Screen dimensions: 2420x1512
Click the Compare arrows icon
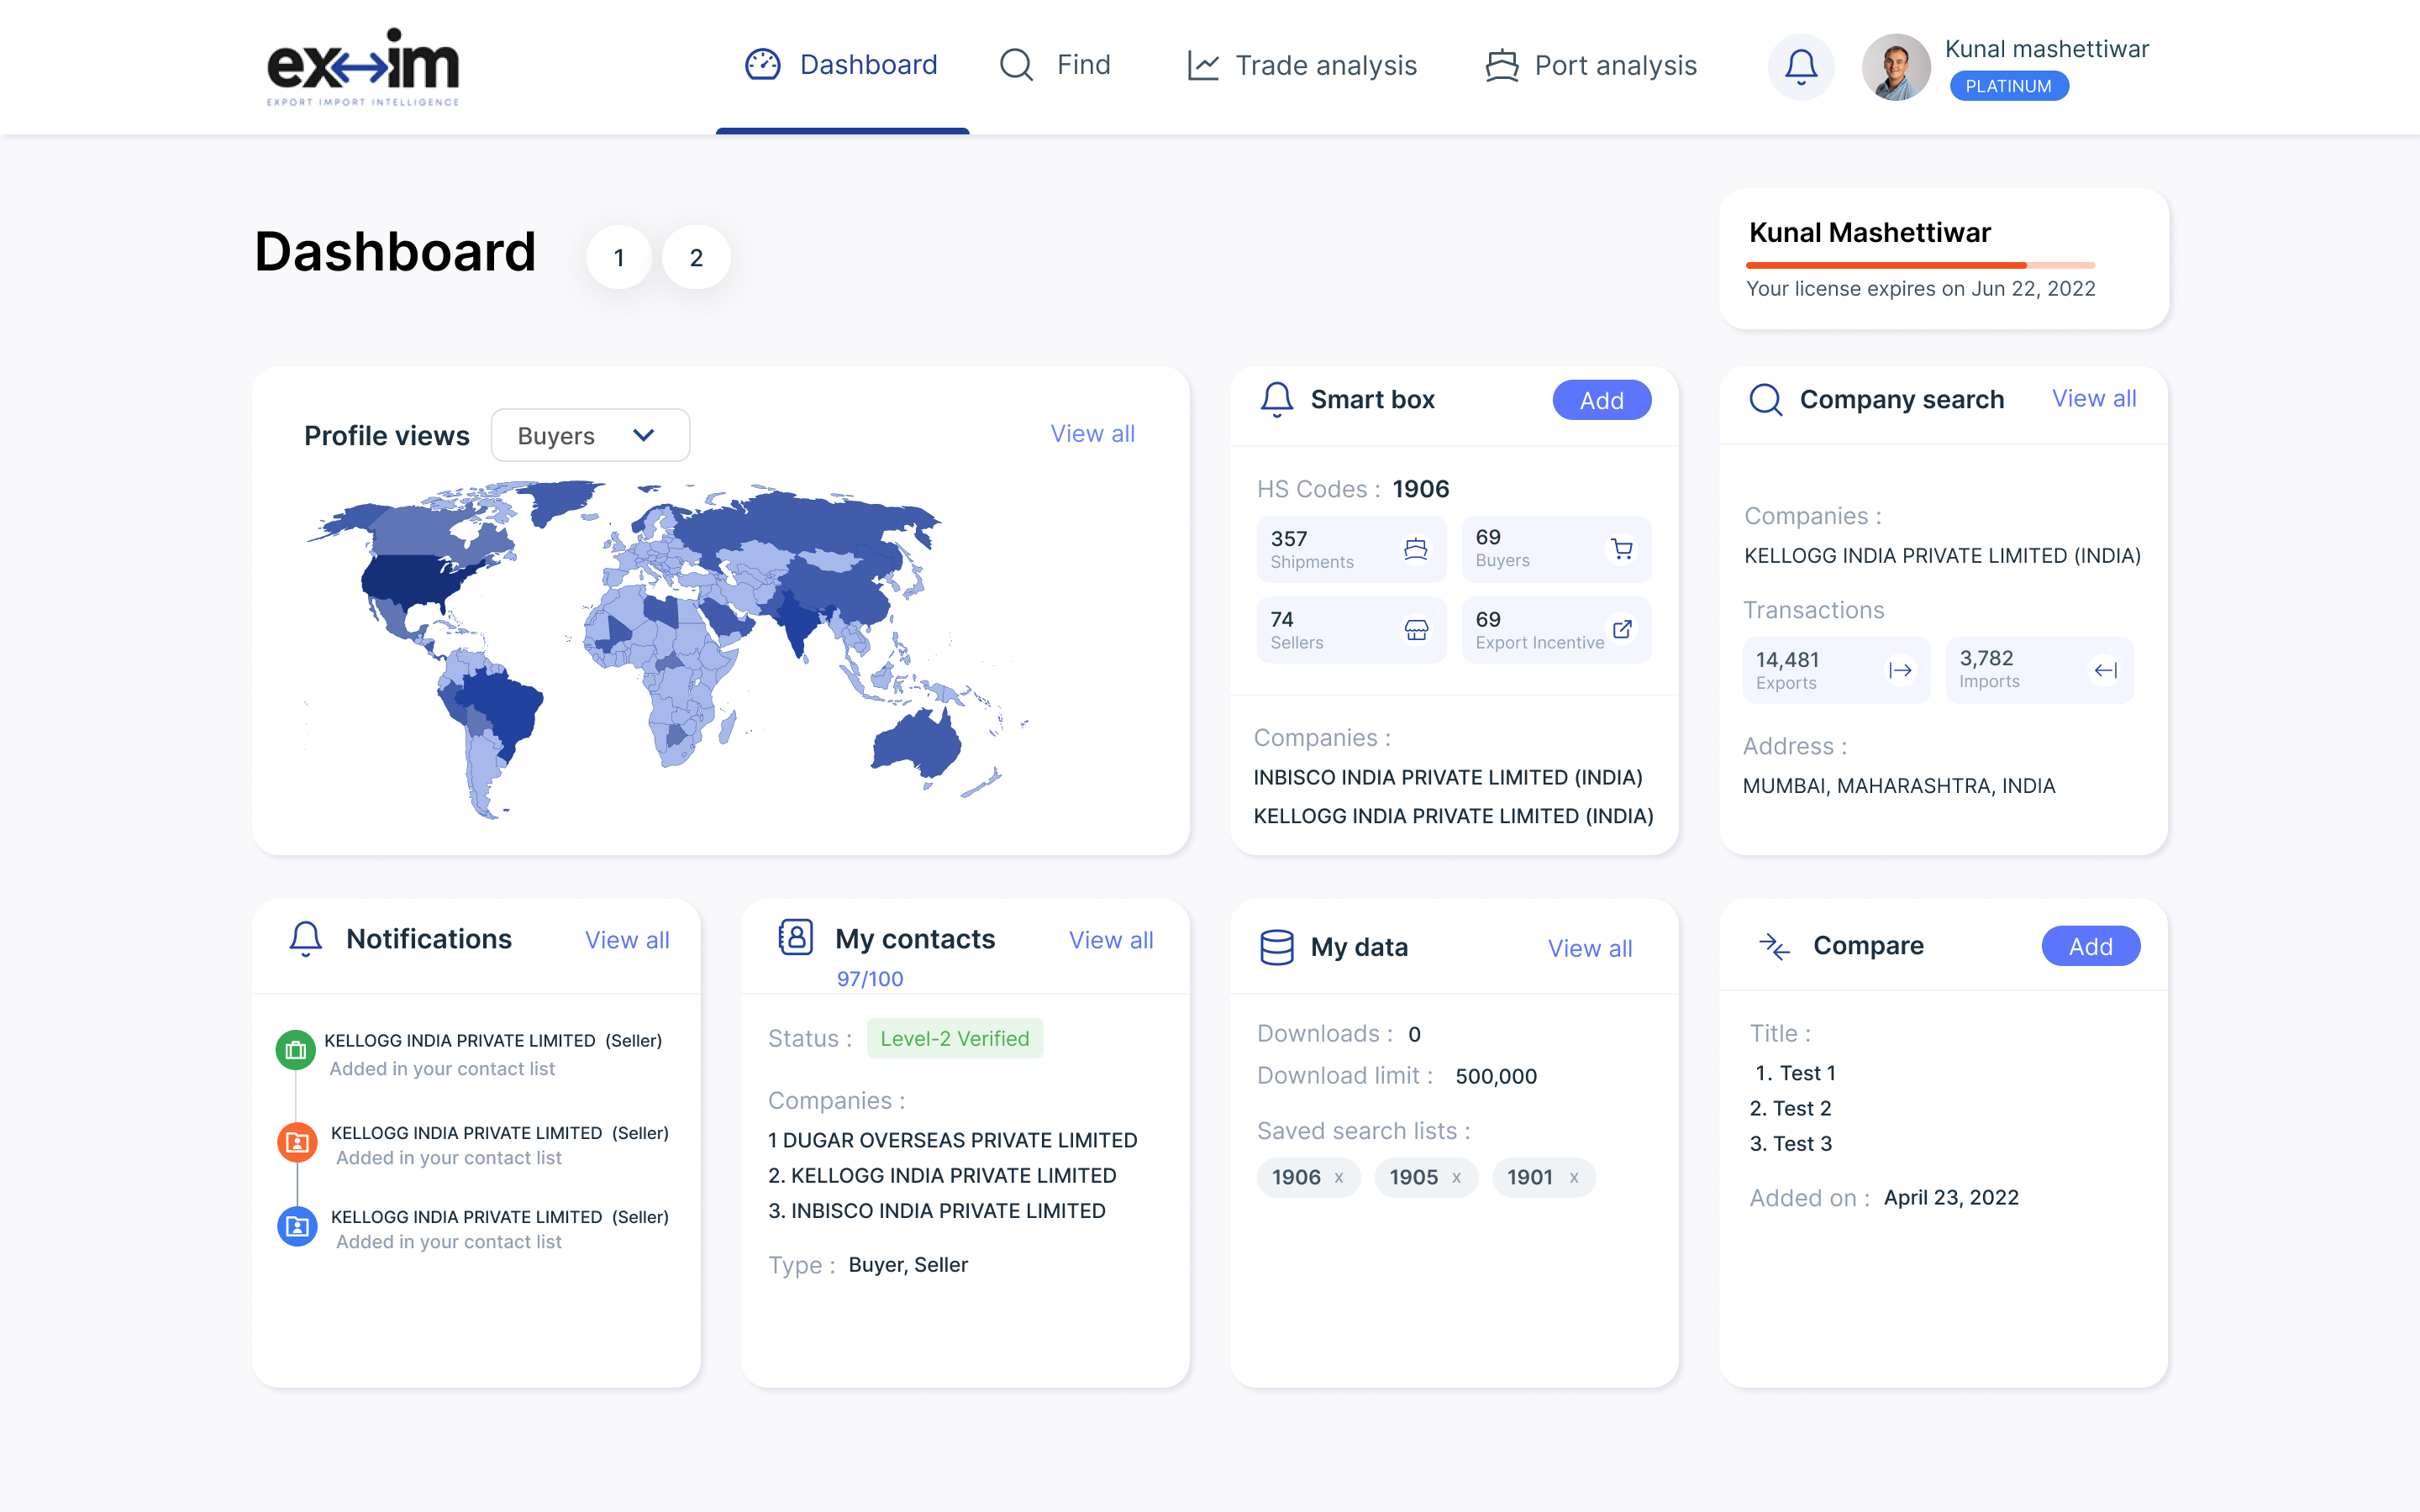click(x=1774, y=946)
